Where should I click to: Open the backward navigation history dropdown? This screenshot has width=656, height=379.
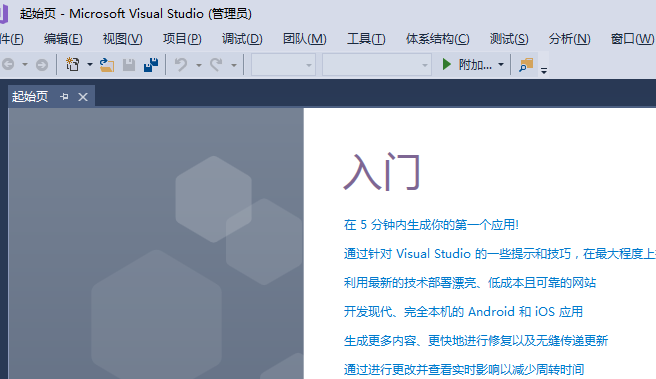click(x=25, y=65)
